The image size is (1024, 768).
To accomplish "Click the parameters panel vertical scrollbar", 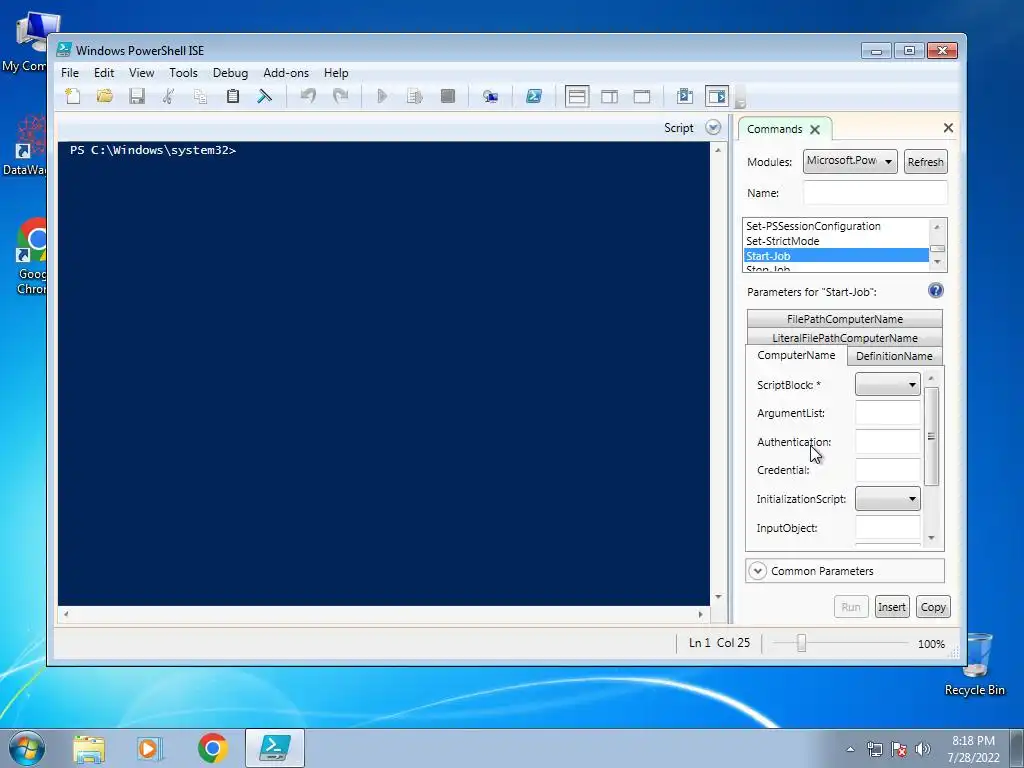I will click(932, 436).
